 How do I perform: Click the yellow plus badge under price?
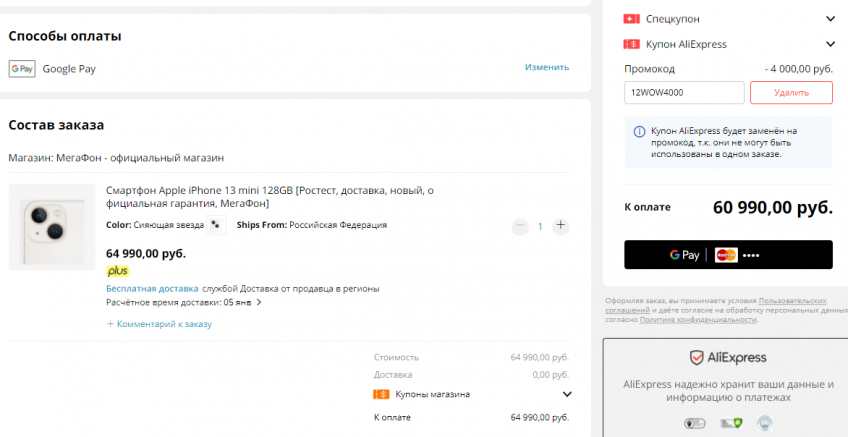click(x=118, y=271)
